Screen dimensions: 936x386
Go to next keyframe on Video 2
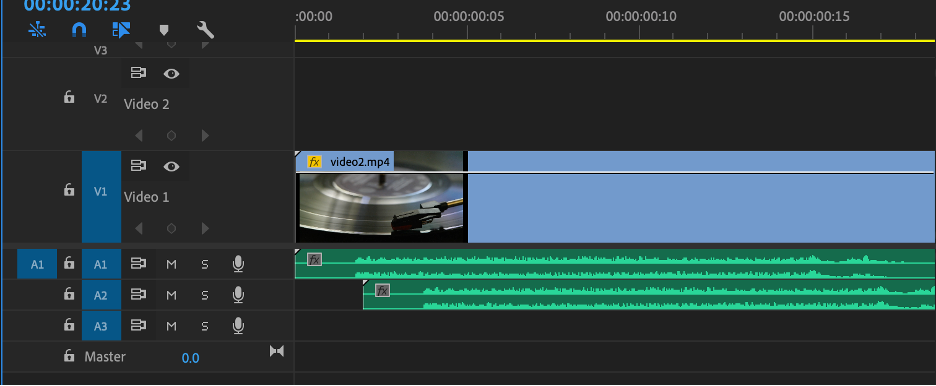pos(205,135)
